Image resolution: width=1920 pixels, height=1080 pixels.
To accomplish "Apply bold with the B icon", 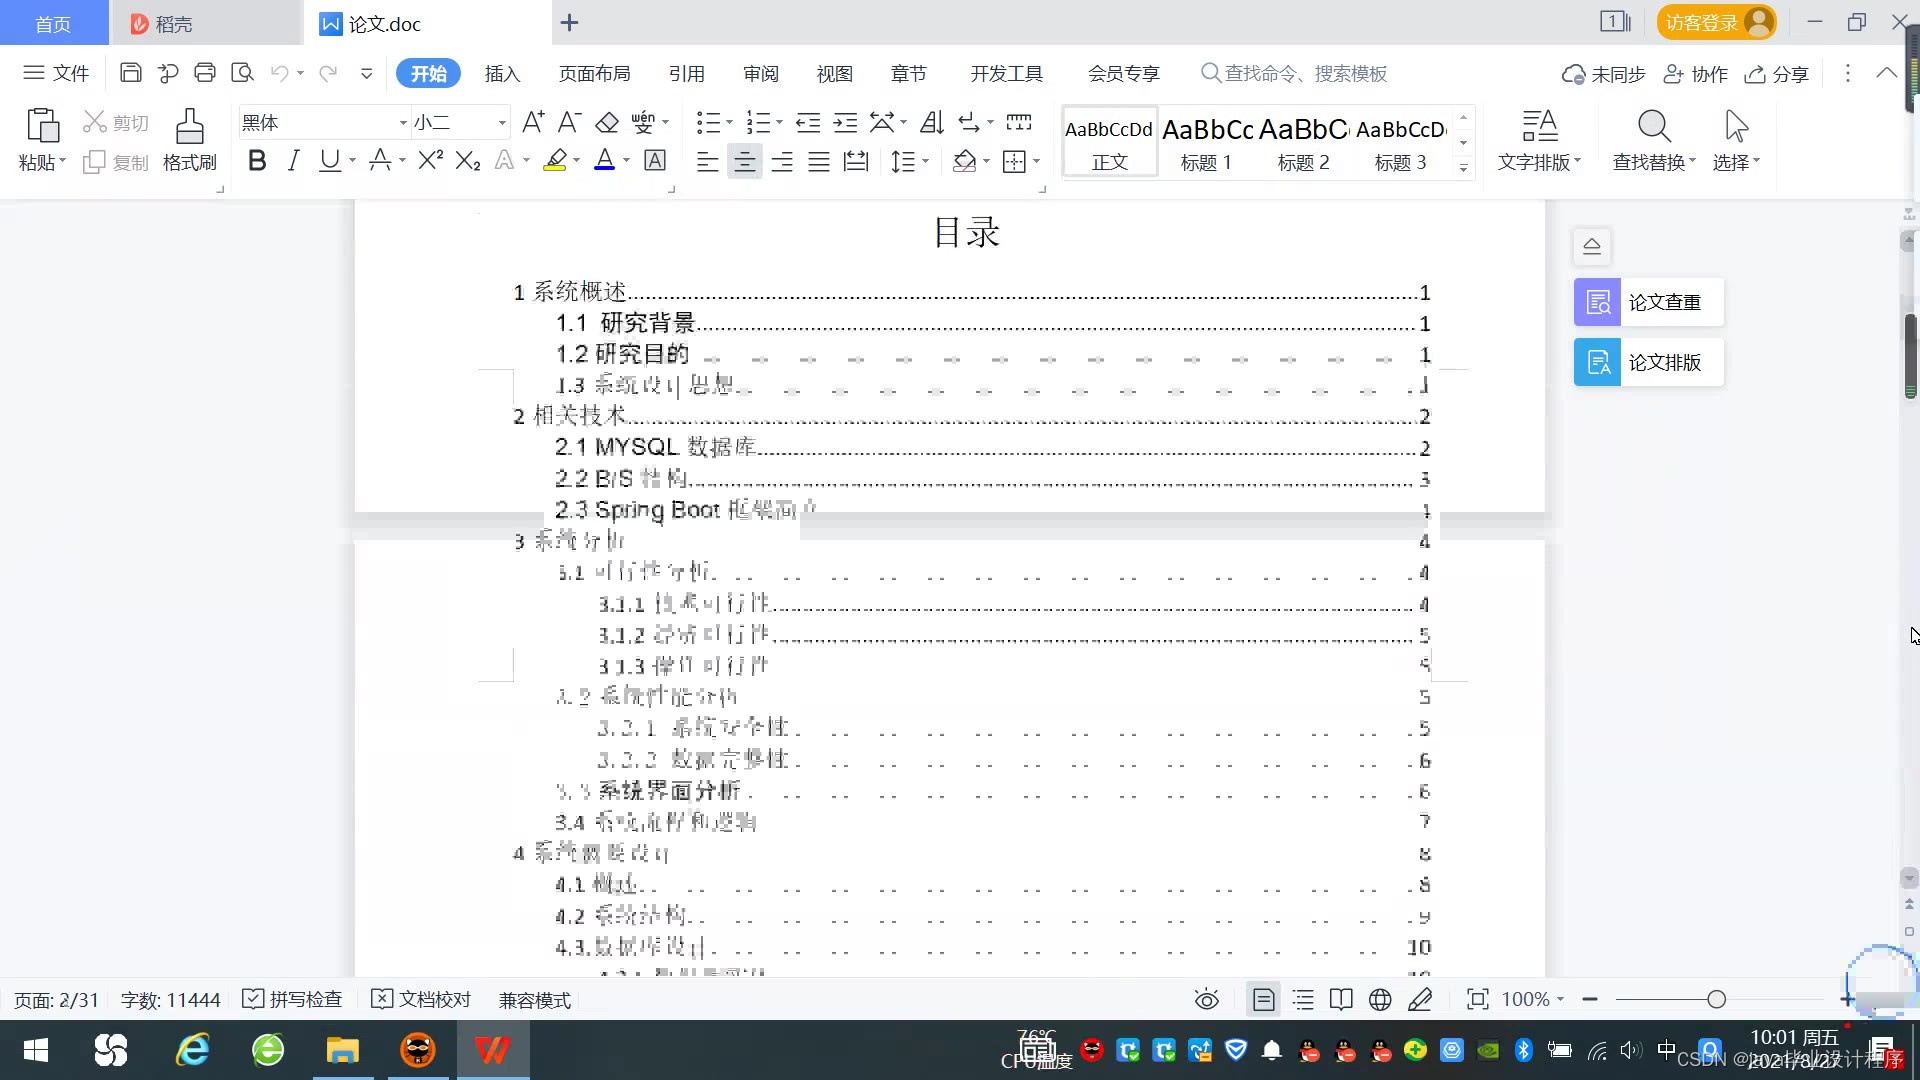I will click(257, 161).
